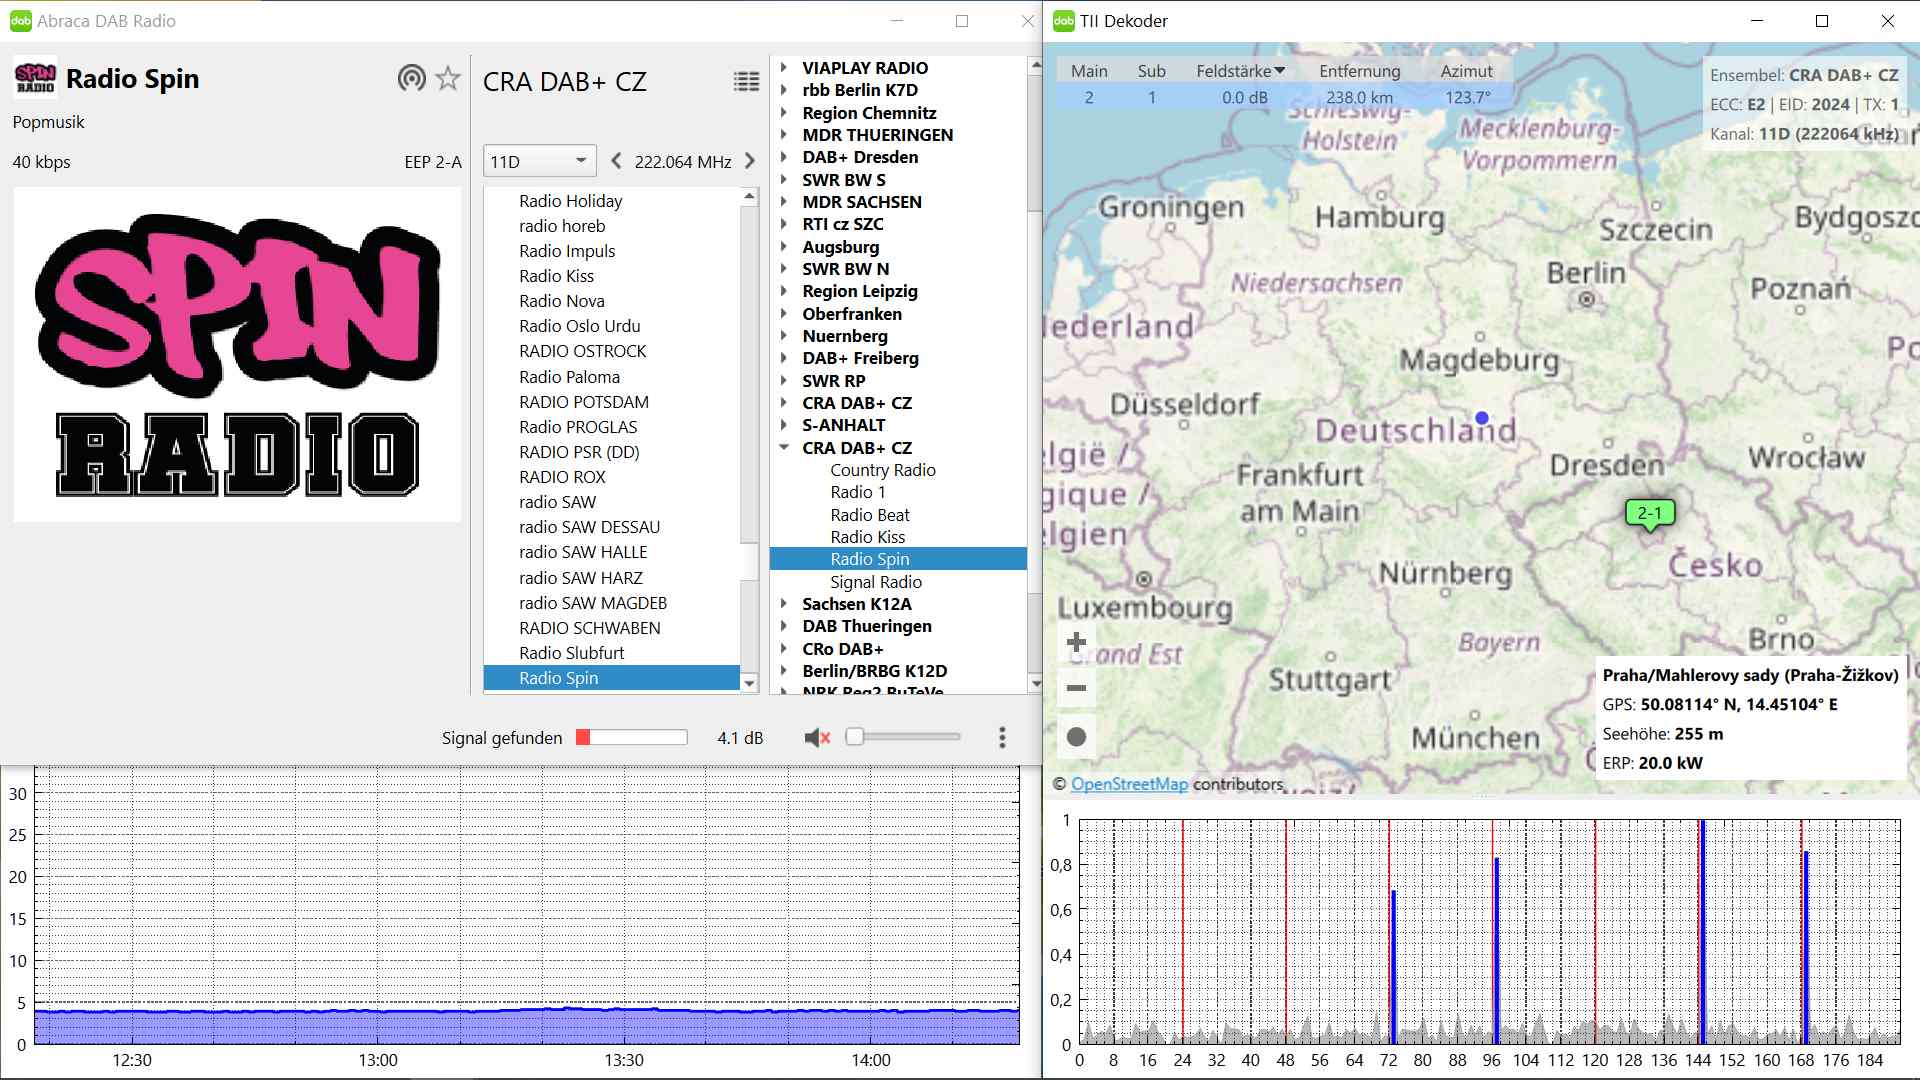The image size is (1920, 1080).
Task: Open the OpenStreetMap link
Action: [1129, 784]
